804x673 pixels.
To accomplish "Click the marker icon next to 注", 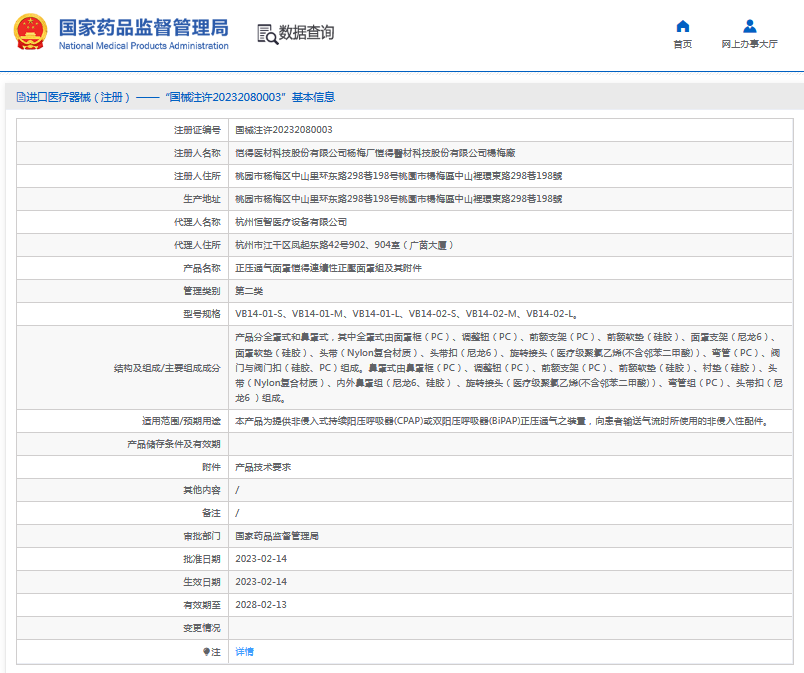I will (206, 651).
